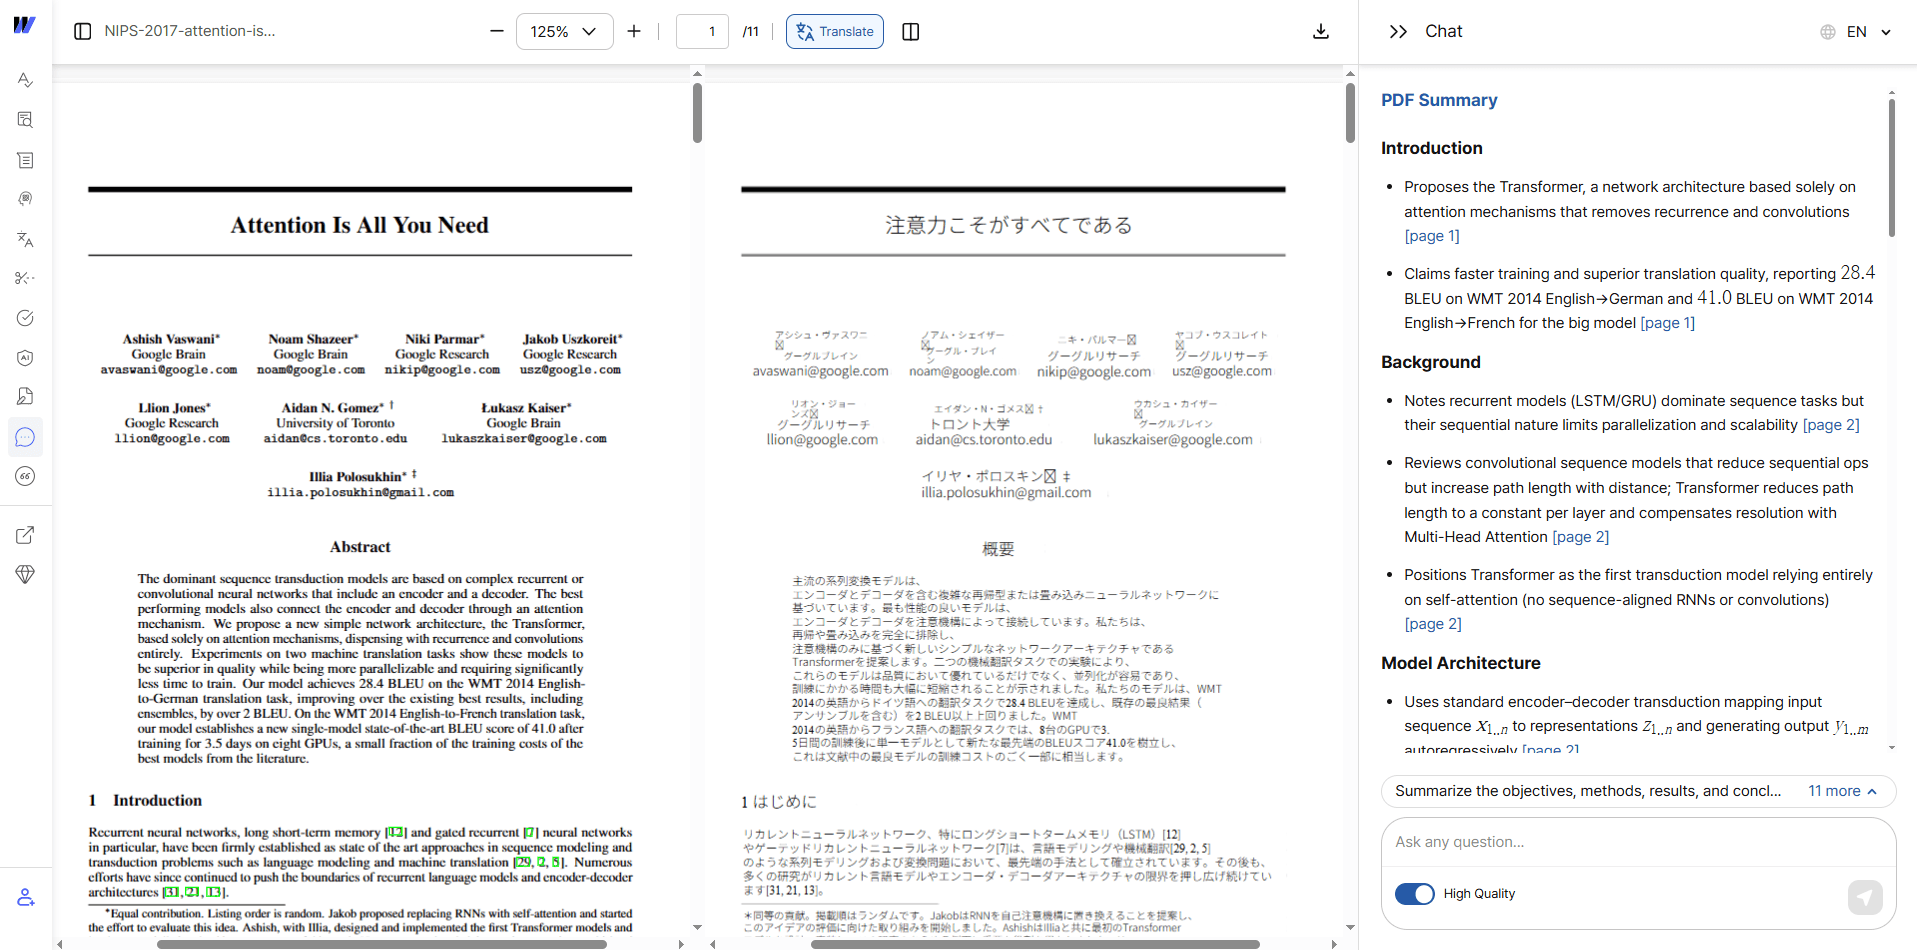Click the '1 Introduction' section heading
Image resolution: width=1917 pixels, height=950 pixels.
pos(145,801)
